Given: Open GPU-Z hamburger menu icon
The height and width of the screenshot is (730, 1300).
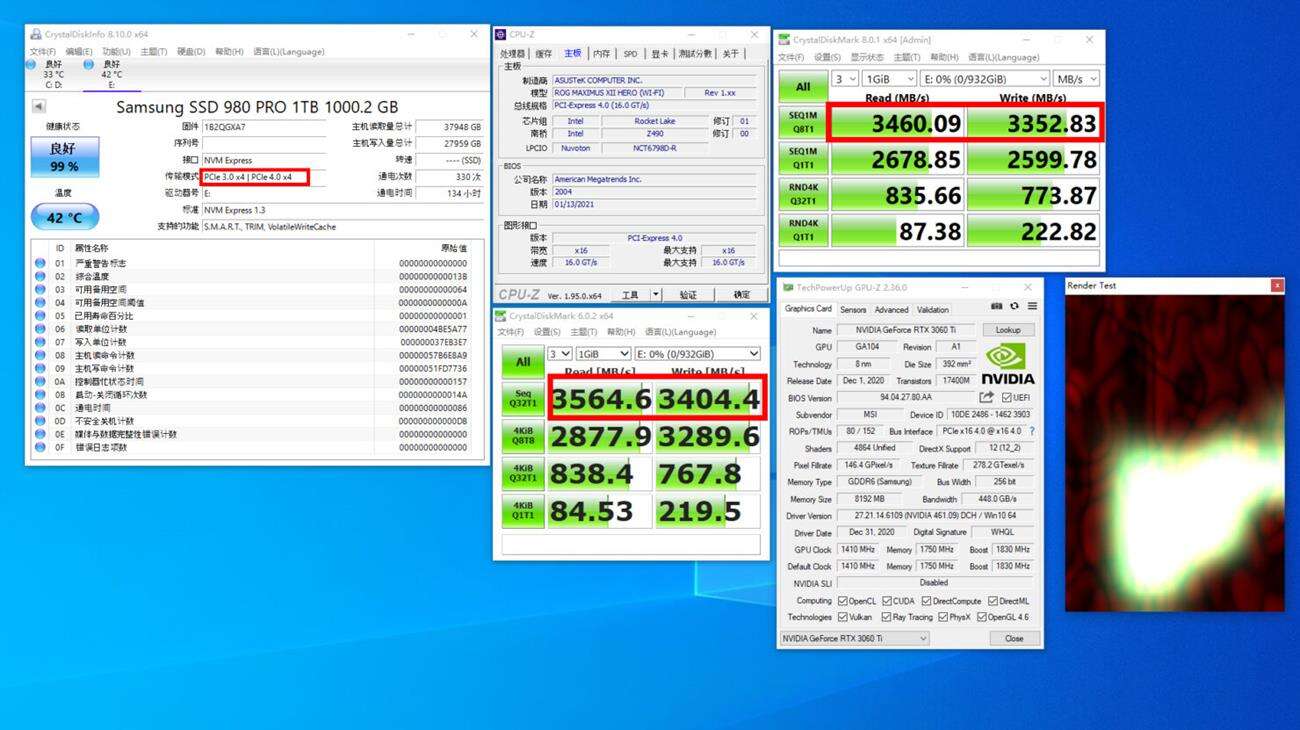Looking at the screenshot, I should pyautogui.click(x=1031, y=307).
